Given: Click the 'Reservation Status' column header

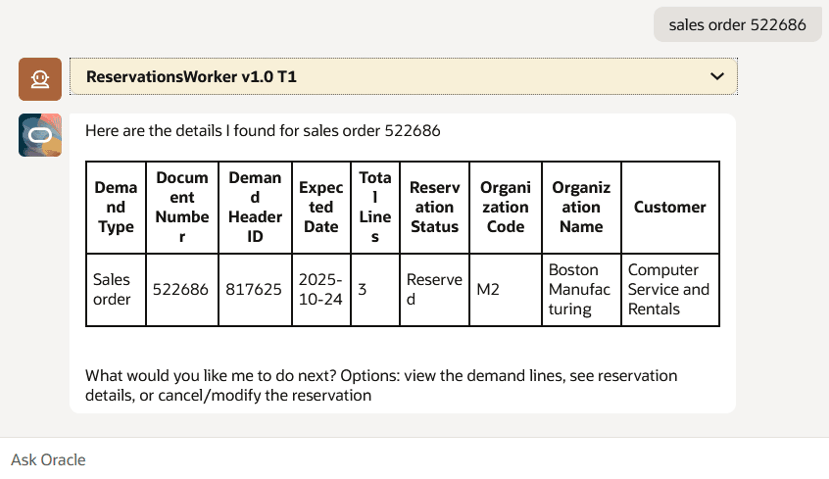Looking at the screenshot, I should point(435,207).
